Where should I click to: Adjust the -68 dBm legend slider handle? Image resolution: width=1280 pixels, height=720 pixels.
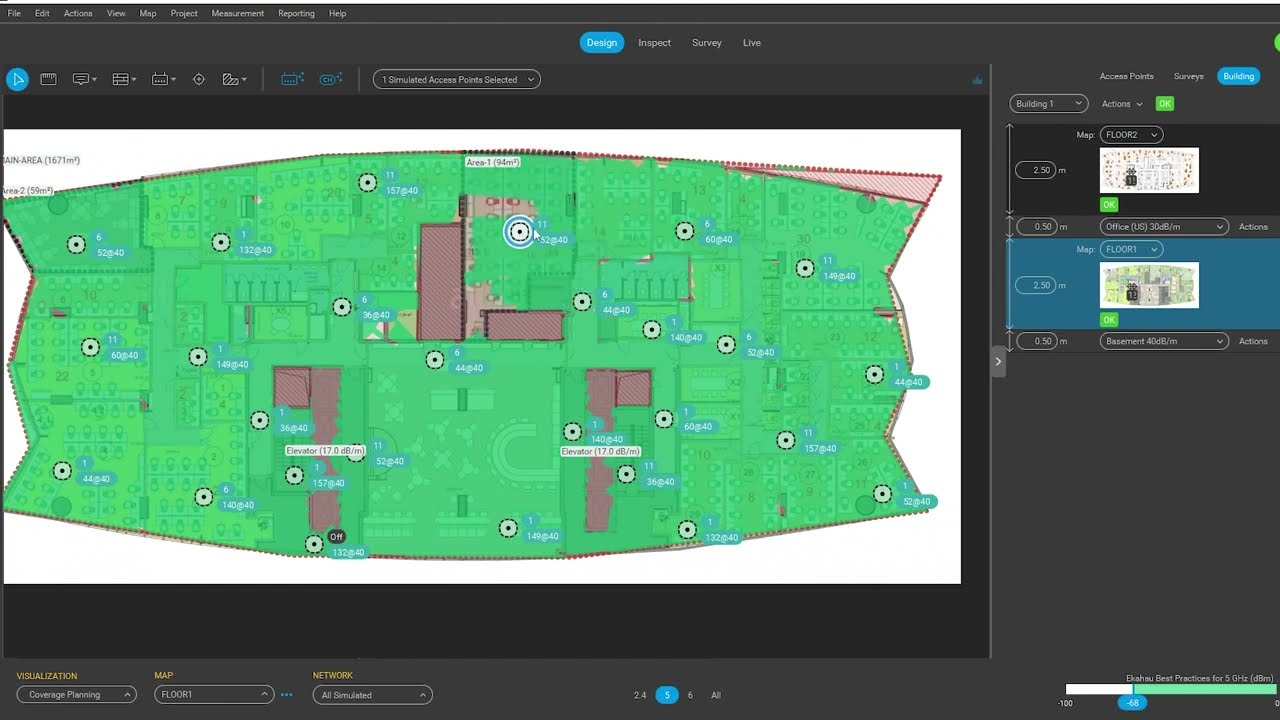pyautogui.click(x=1132, y=703)
